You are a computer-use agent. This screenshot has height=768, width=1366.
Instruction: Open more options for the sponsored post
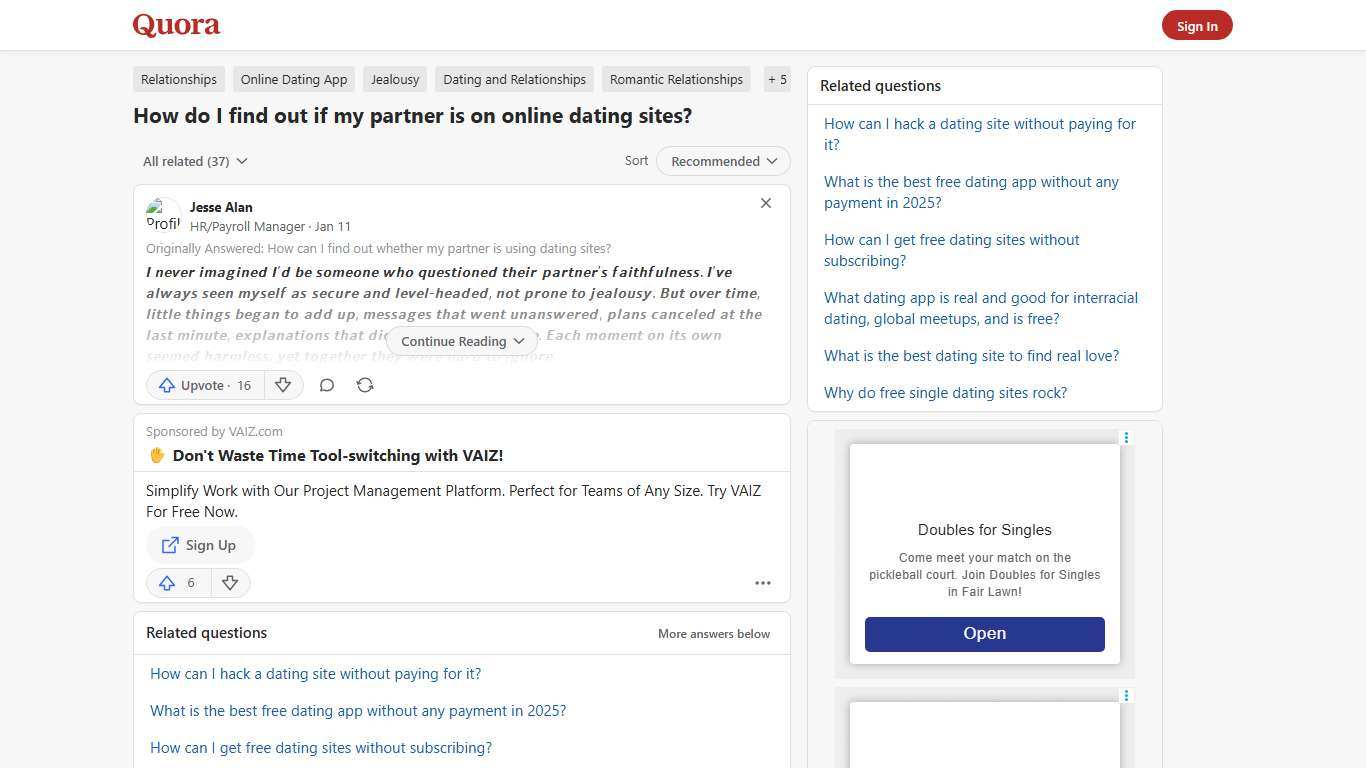762,583
